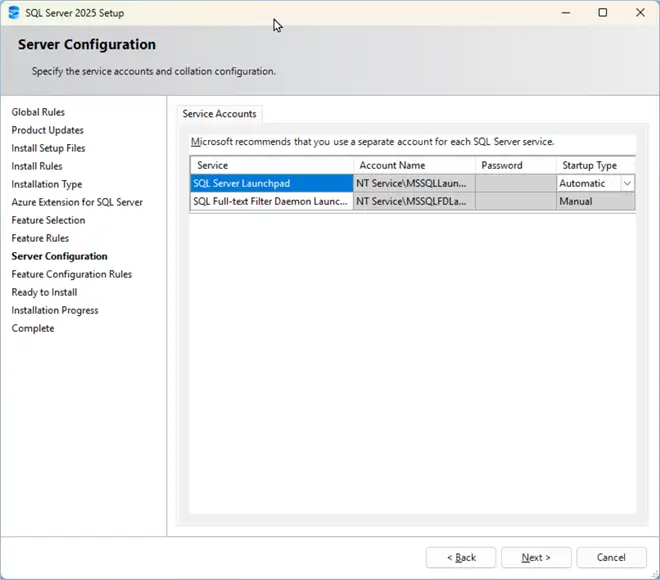
Task: Click the bold Server Configuration step
Action: 59,256
